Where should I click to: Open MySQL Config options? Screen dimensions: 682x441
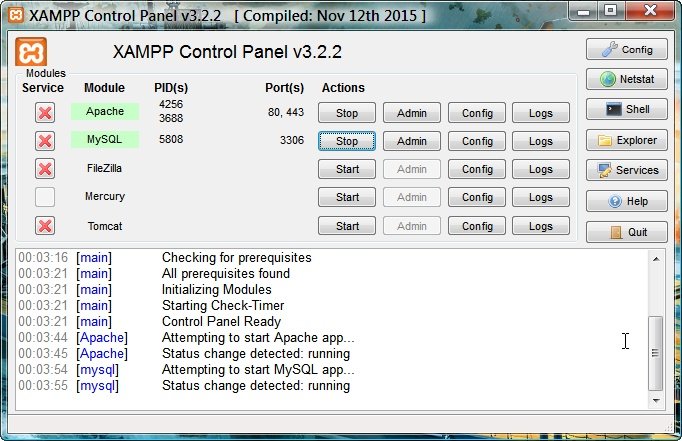(x=477, y=141)
